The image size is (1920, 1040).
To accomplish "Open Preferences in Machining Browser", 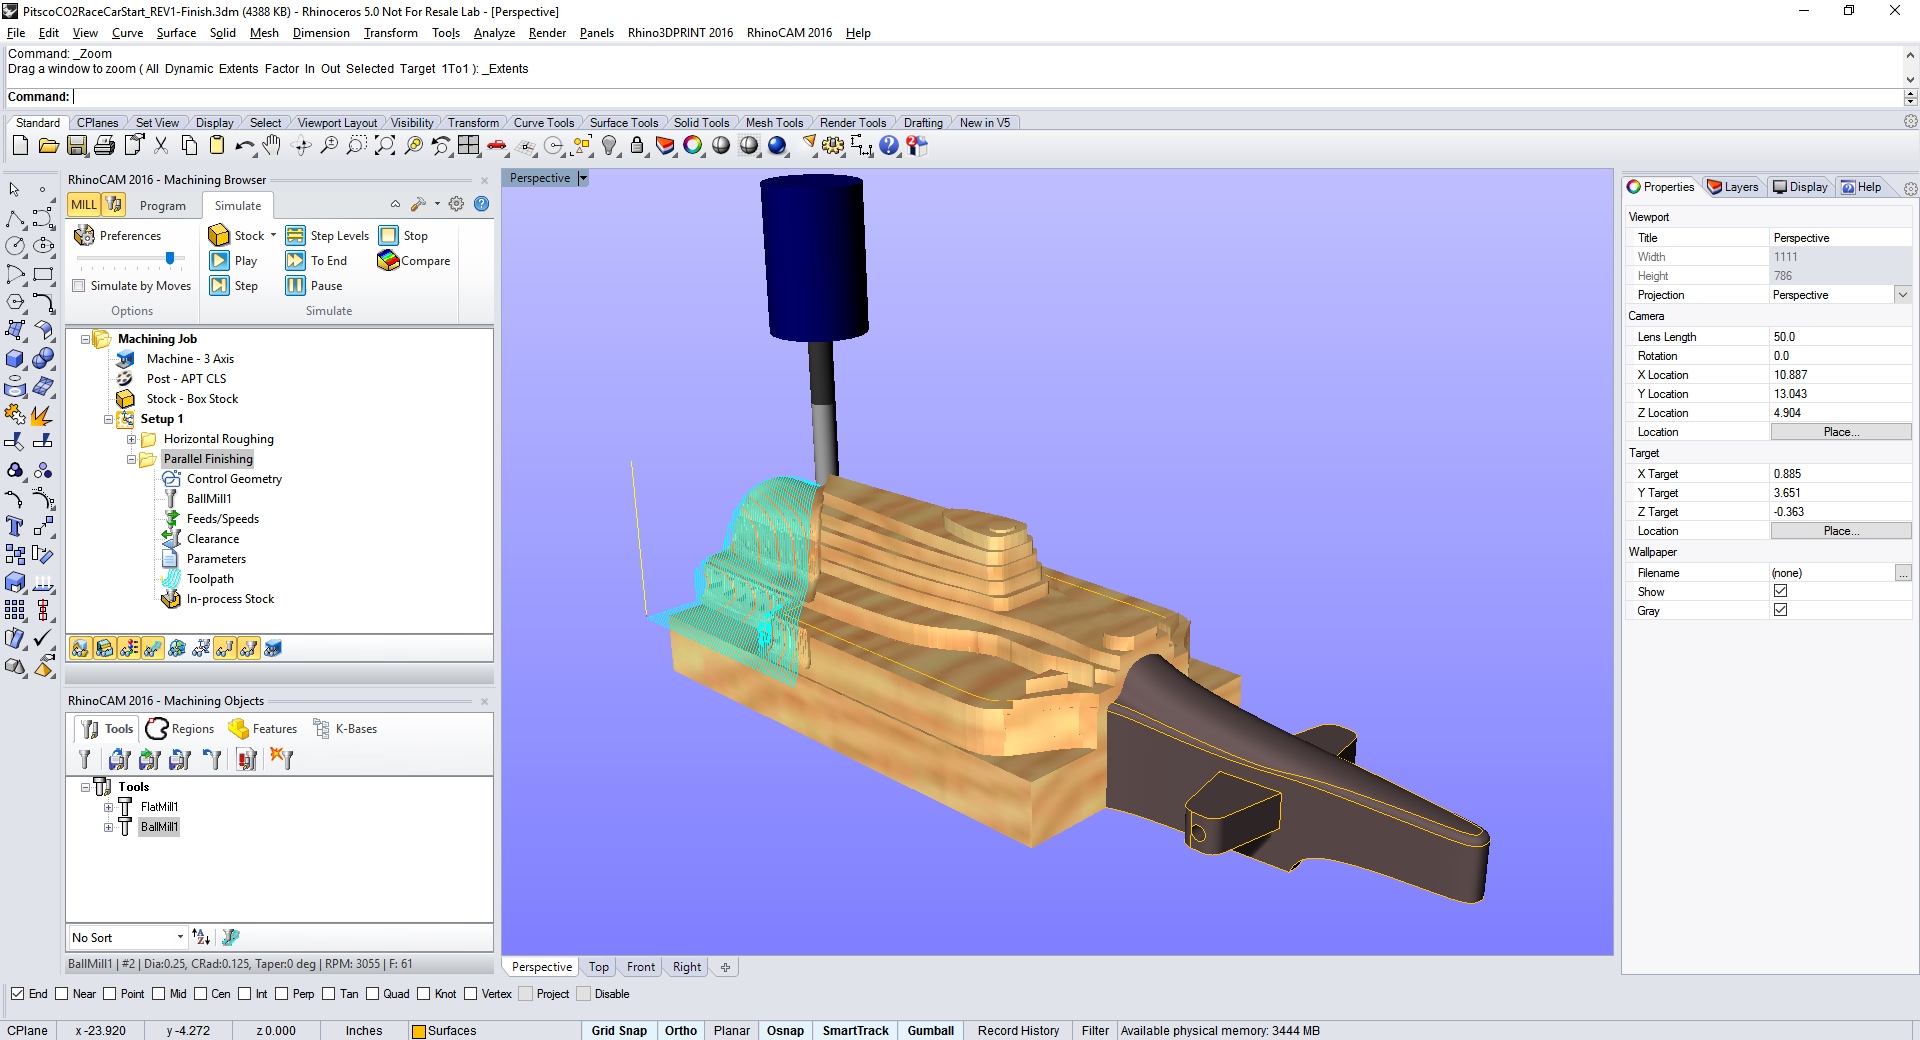I will (x=118, y=236).
